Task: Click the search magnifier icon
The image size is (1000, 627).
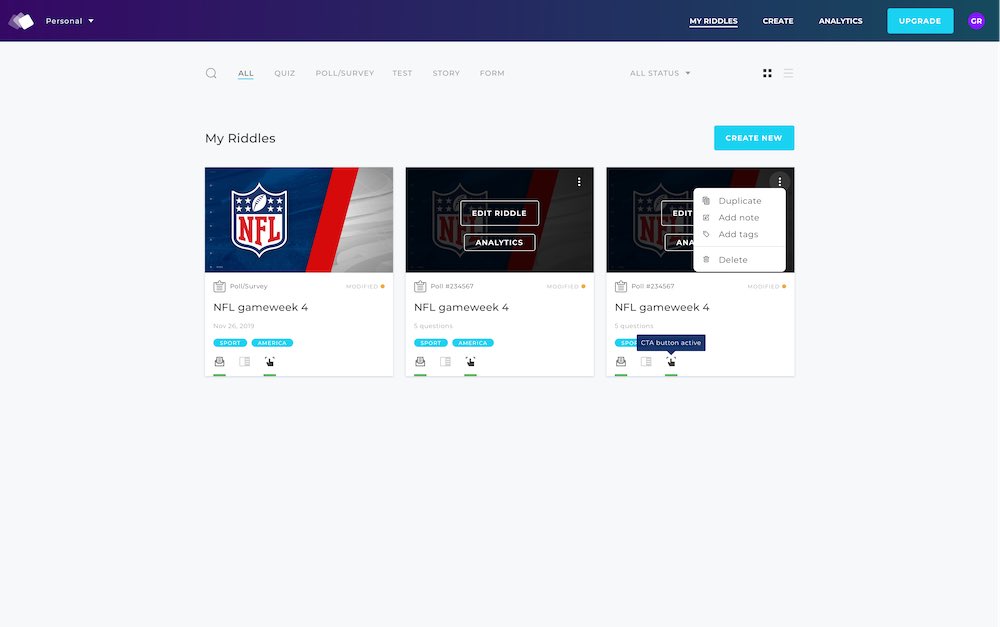Action: point(211,73)
